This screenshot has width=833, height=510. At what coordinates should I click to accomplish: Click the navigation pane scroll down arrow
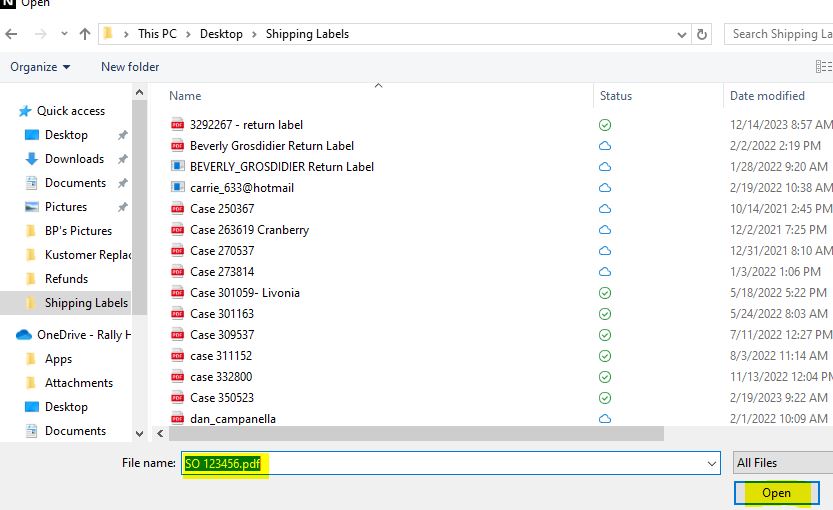(139, 434)
